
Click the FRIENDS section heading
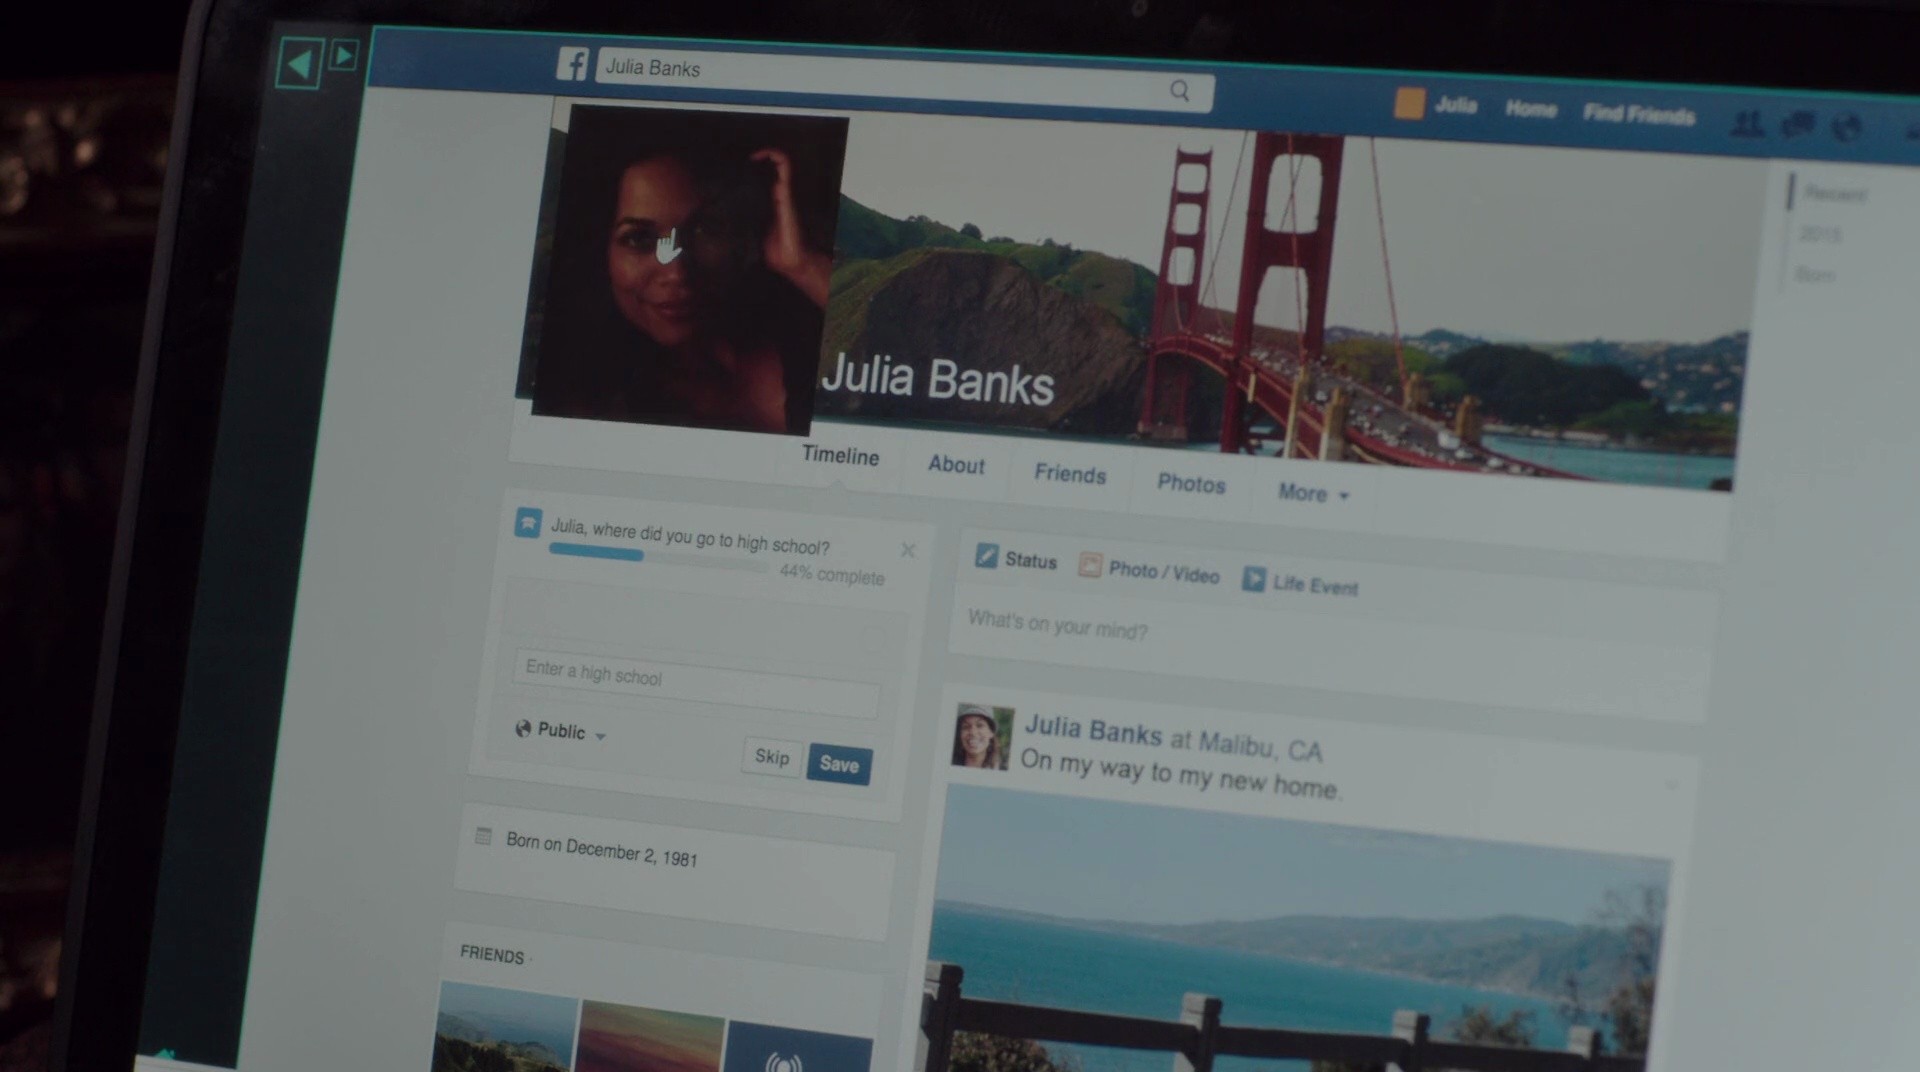coord(492,955)
